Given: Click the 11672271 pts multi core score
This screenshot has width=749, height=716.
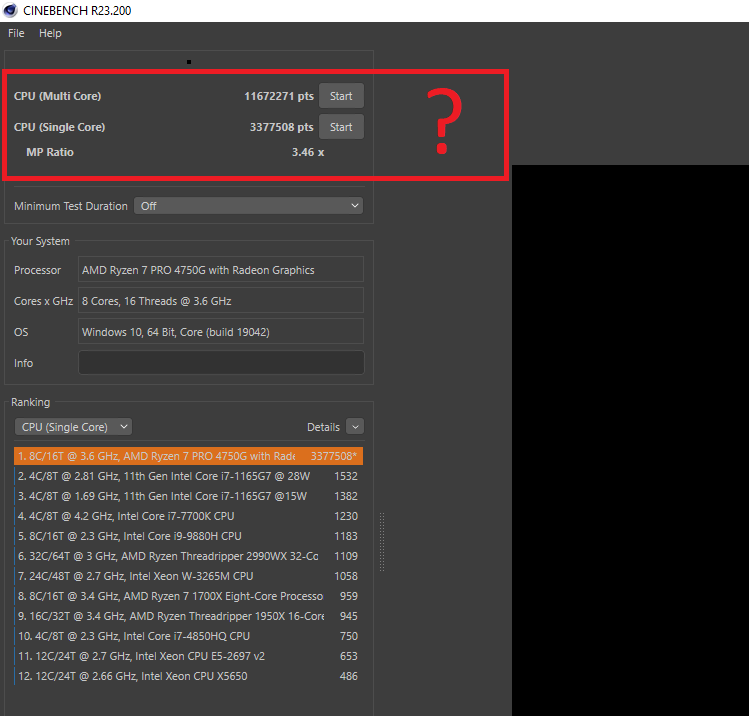Looking at the screenshot, I should 279,96.
